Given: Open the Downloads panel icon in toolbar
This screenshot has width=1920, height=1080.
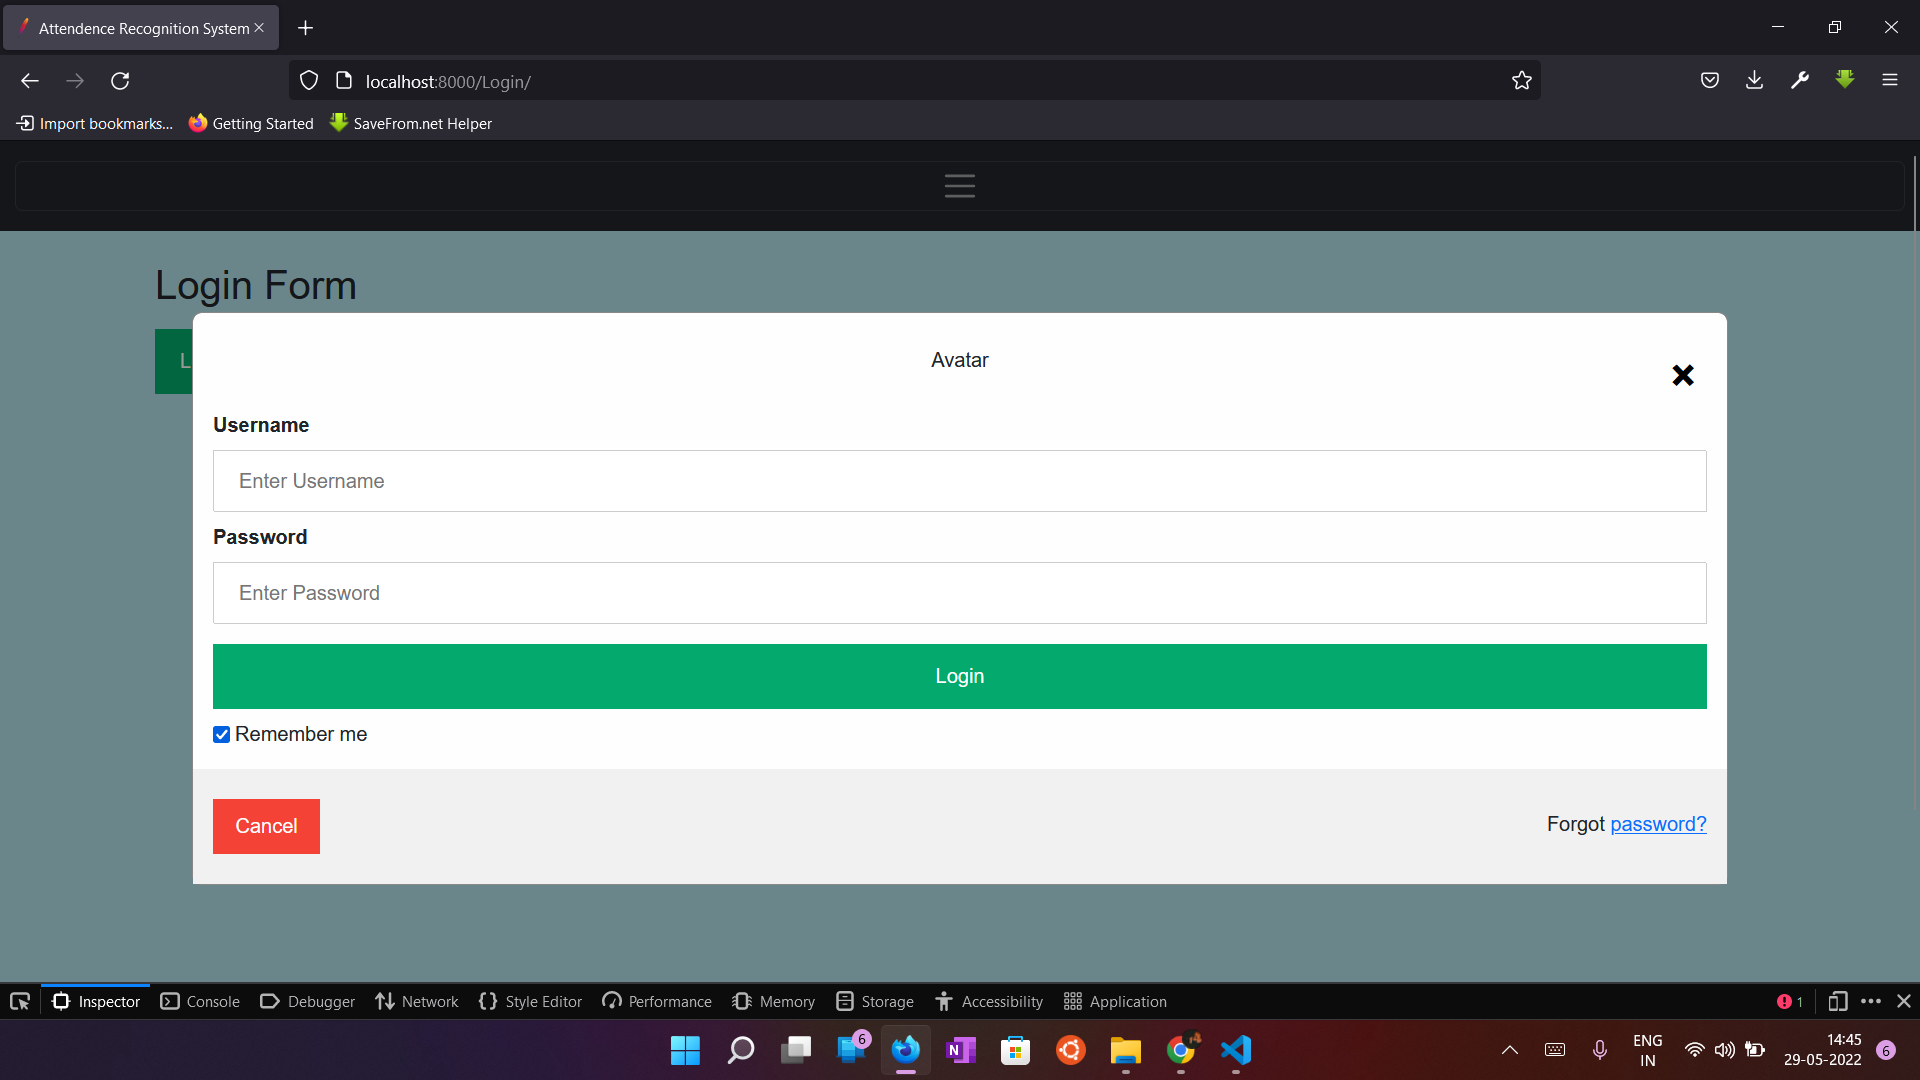Looking at the screenshot, I should [x=1755, y=80].
